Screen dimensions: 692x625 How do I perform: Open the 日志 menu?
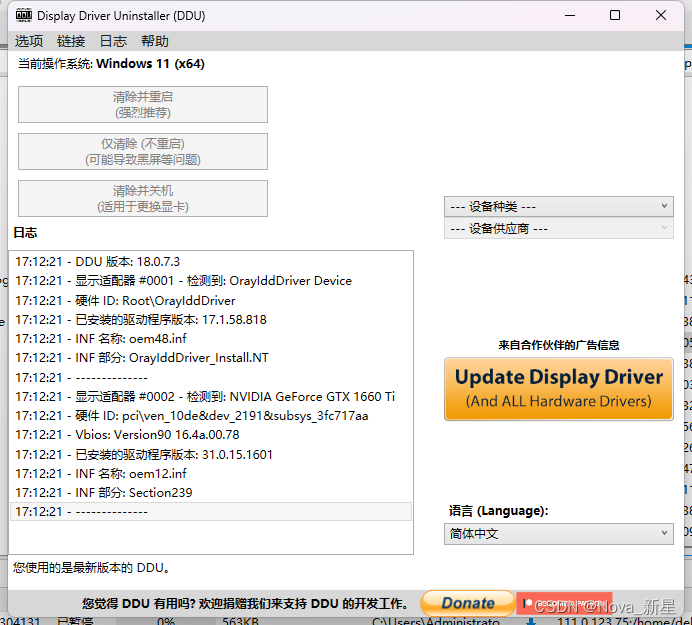pos(113,41)
